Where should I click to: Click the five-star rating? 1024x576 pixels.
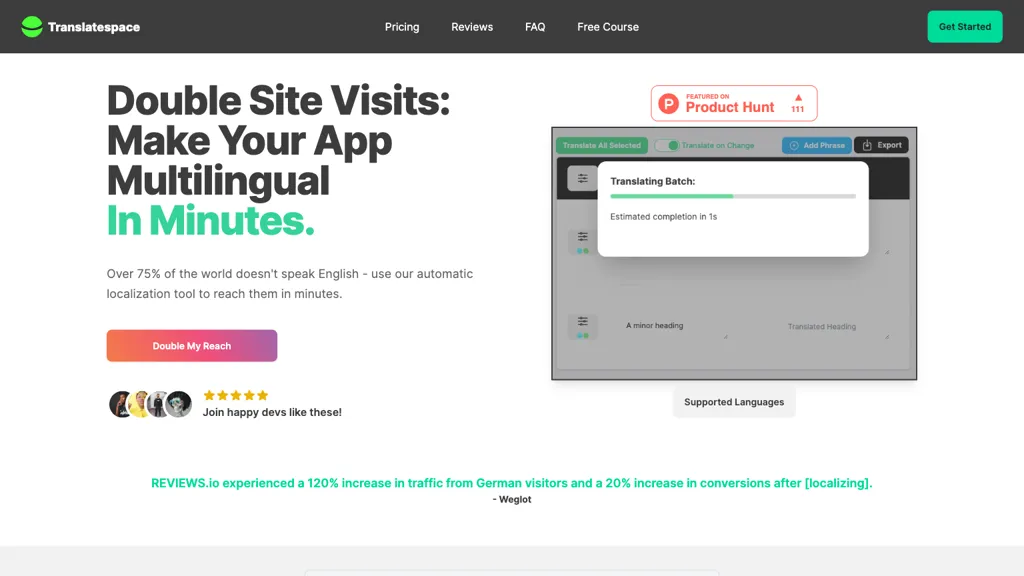236,395
